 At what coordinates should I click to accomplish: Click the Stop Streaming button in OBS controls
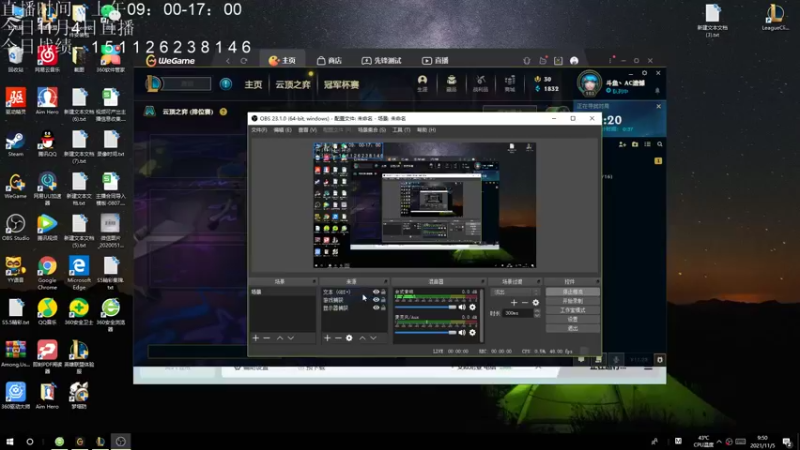[572, 292]
